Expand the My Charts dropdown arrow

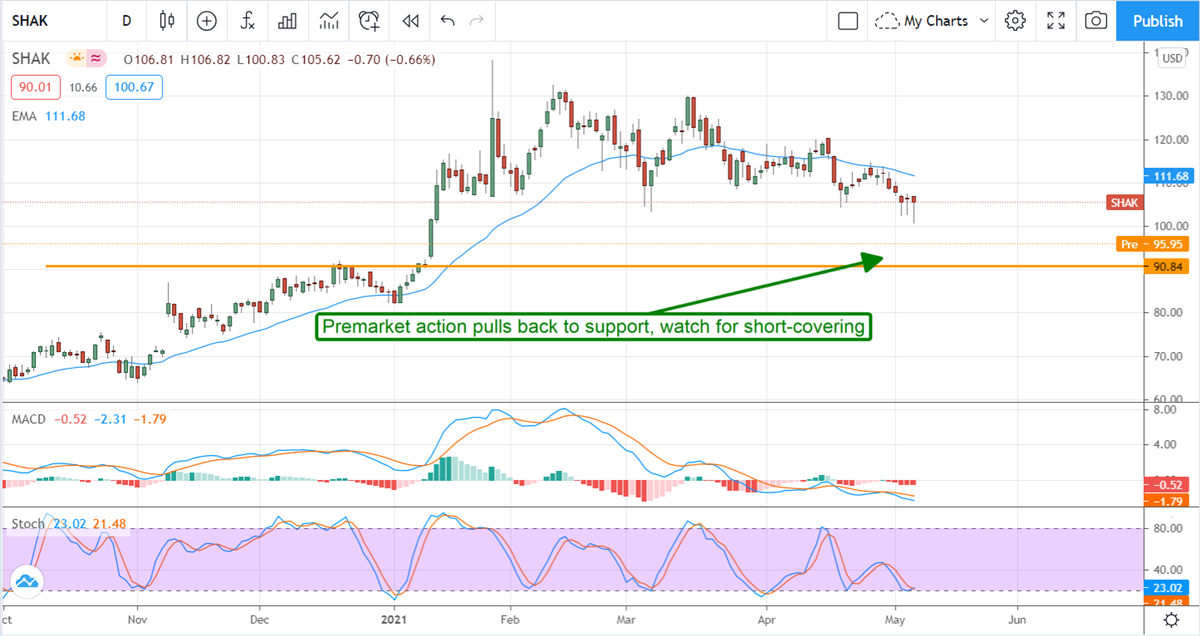[x=984, y=20]
